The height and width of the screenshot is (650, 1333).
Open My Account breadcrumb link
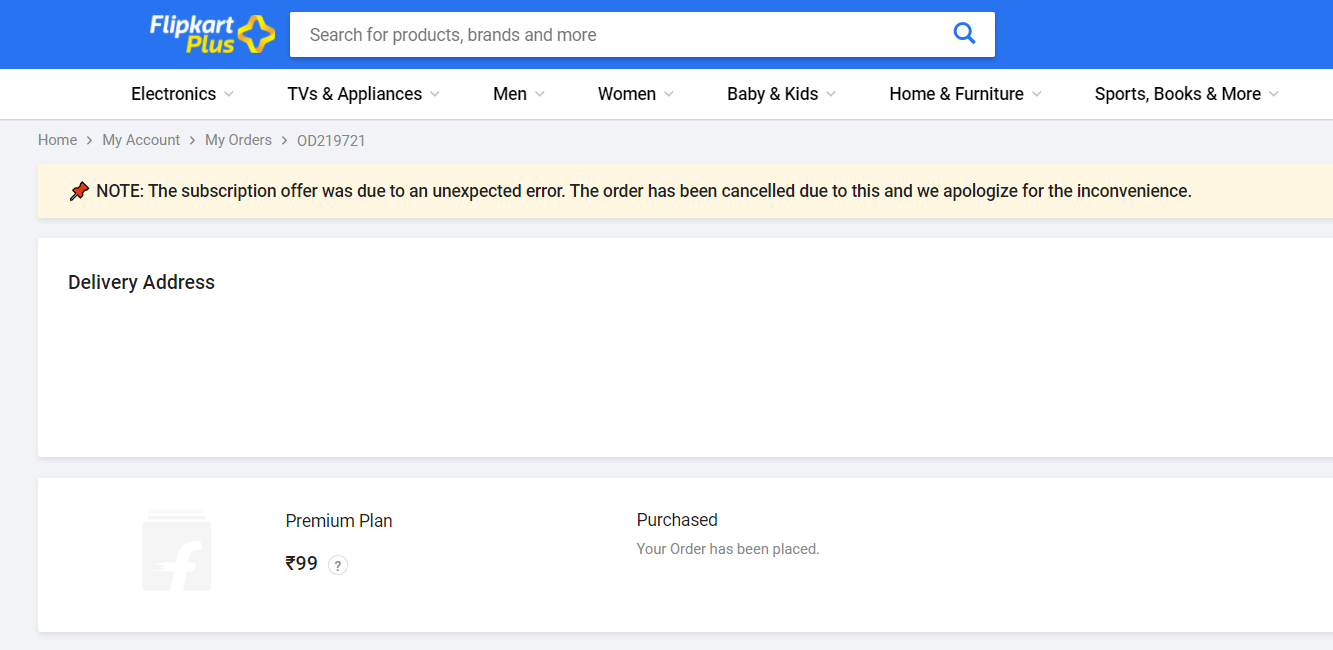(141, 140)
